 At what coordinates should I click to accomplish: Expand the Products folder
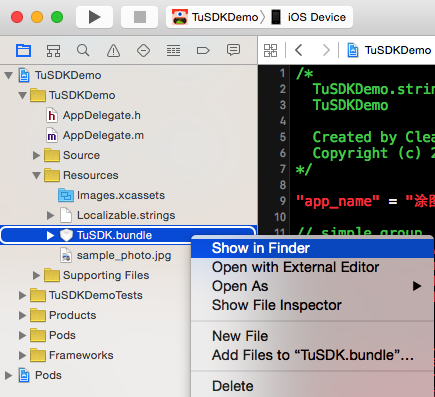[x=22, y=315]
